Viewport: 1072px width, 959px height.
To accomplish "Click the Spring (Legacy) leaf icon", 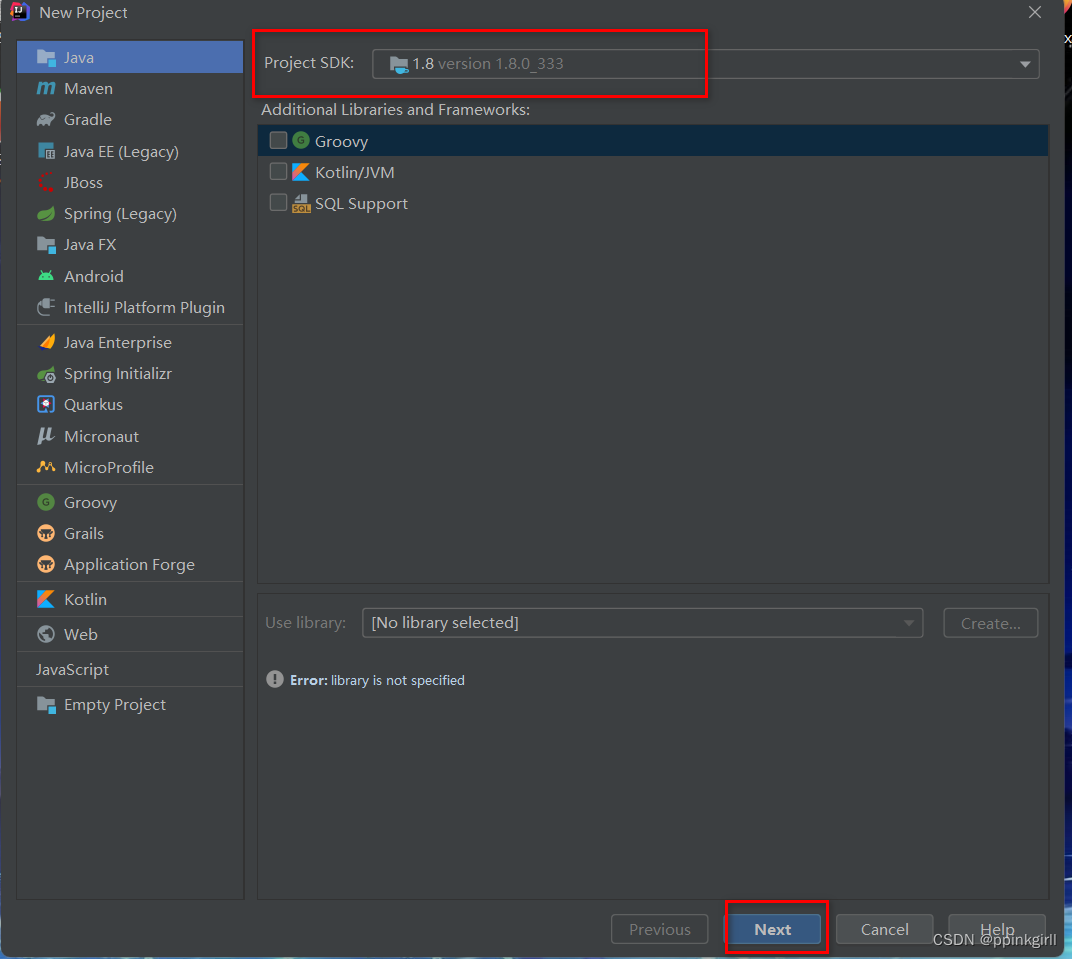I will point(46,214).
